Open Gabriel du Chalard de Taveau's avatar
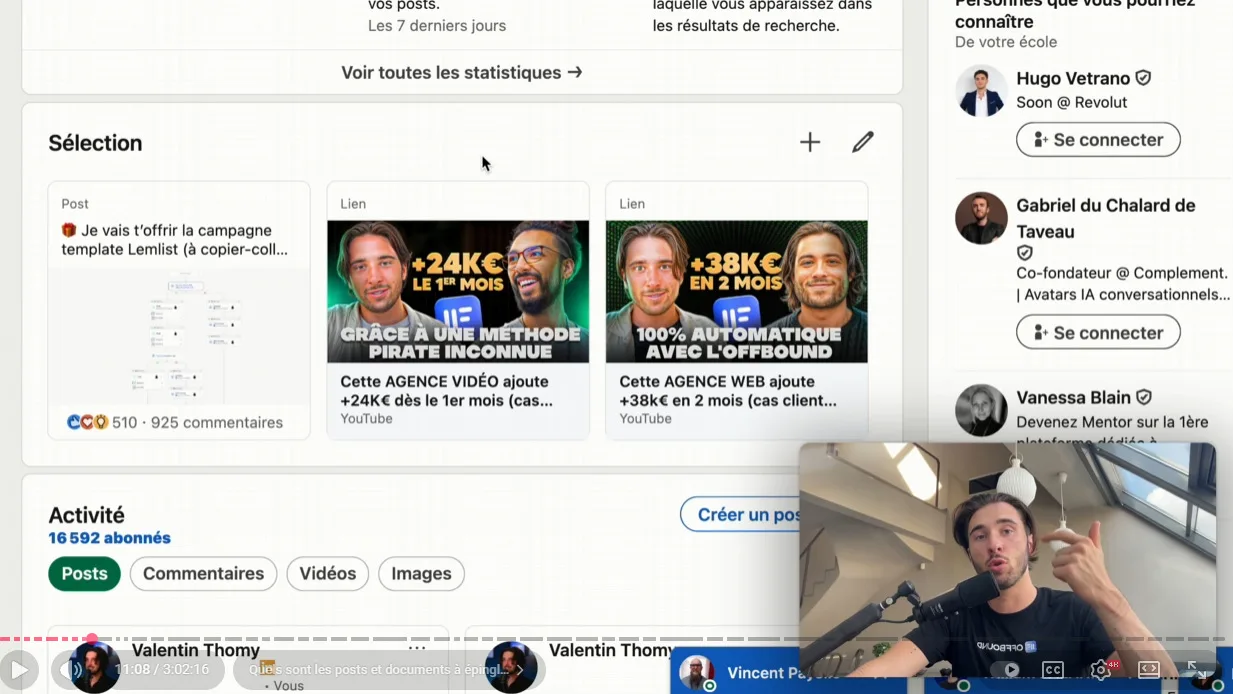1233x694 pixels. (x=981, y=218)
